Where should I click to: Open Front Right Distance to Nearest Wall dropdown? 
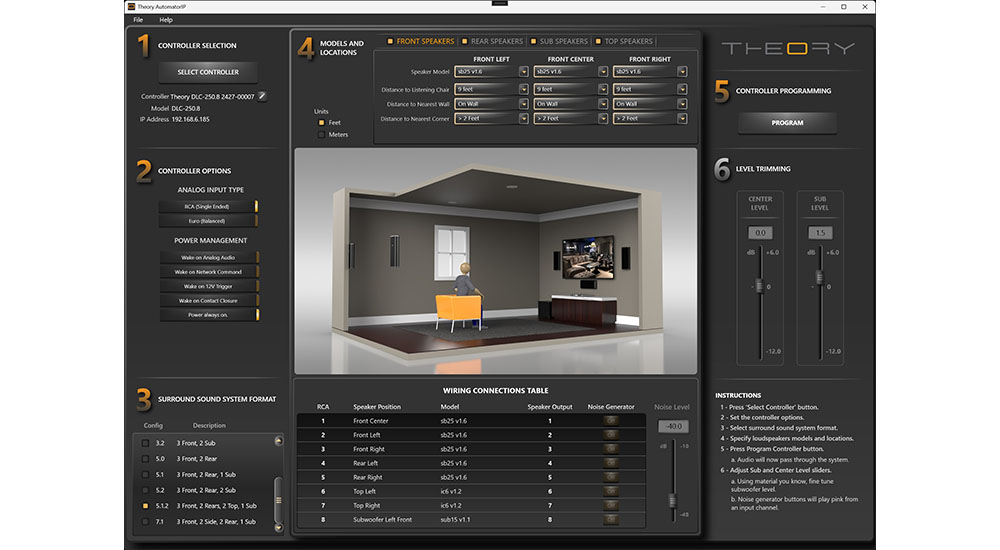point(650,104)
